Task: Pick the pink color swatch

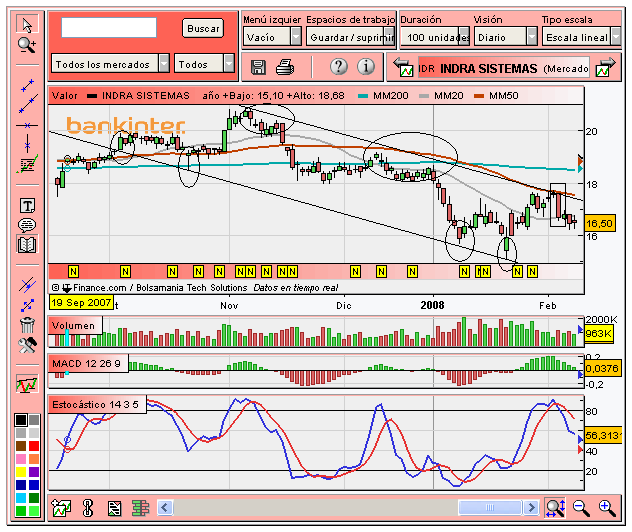Action: [21, 459]
